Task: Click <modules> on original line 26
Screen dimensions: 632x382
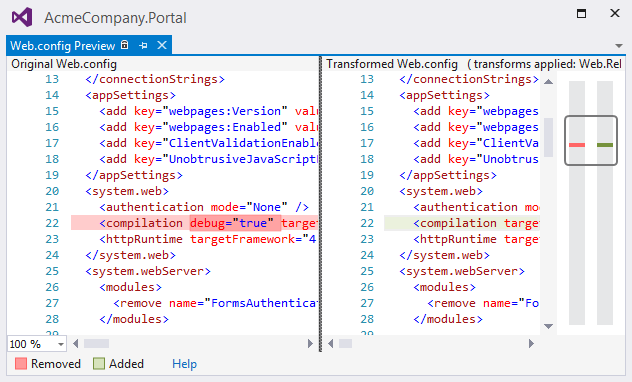Action: coord(130,287)
